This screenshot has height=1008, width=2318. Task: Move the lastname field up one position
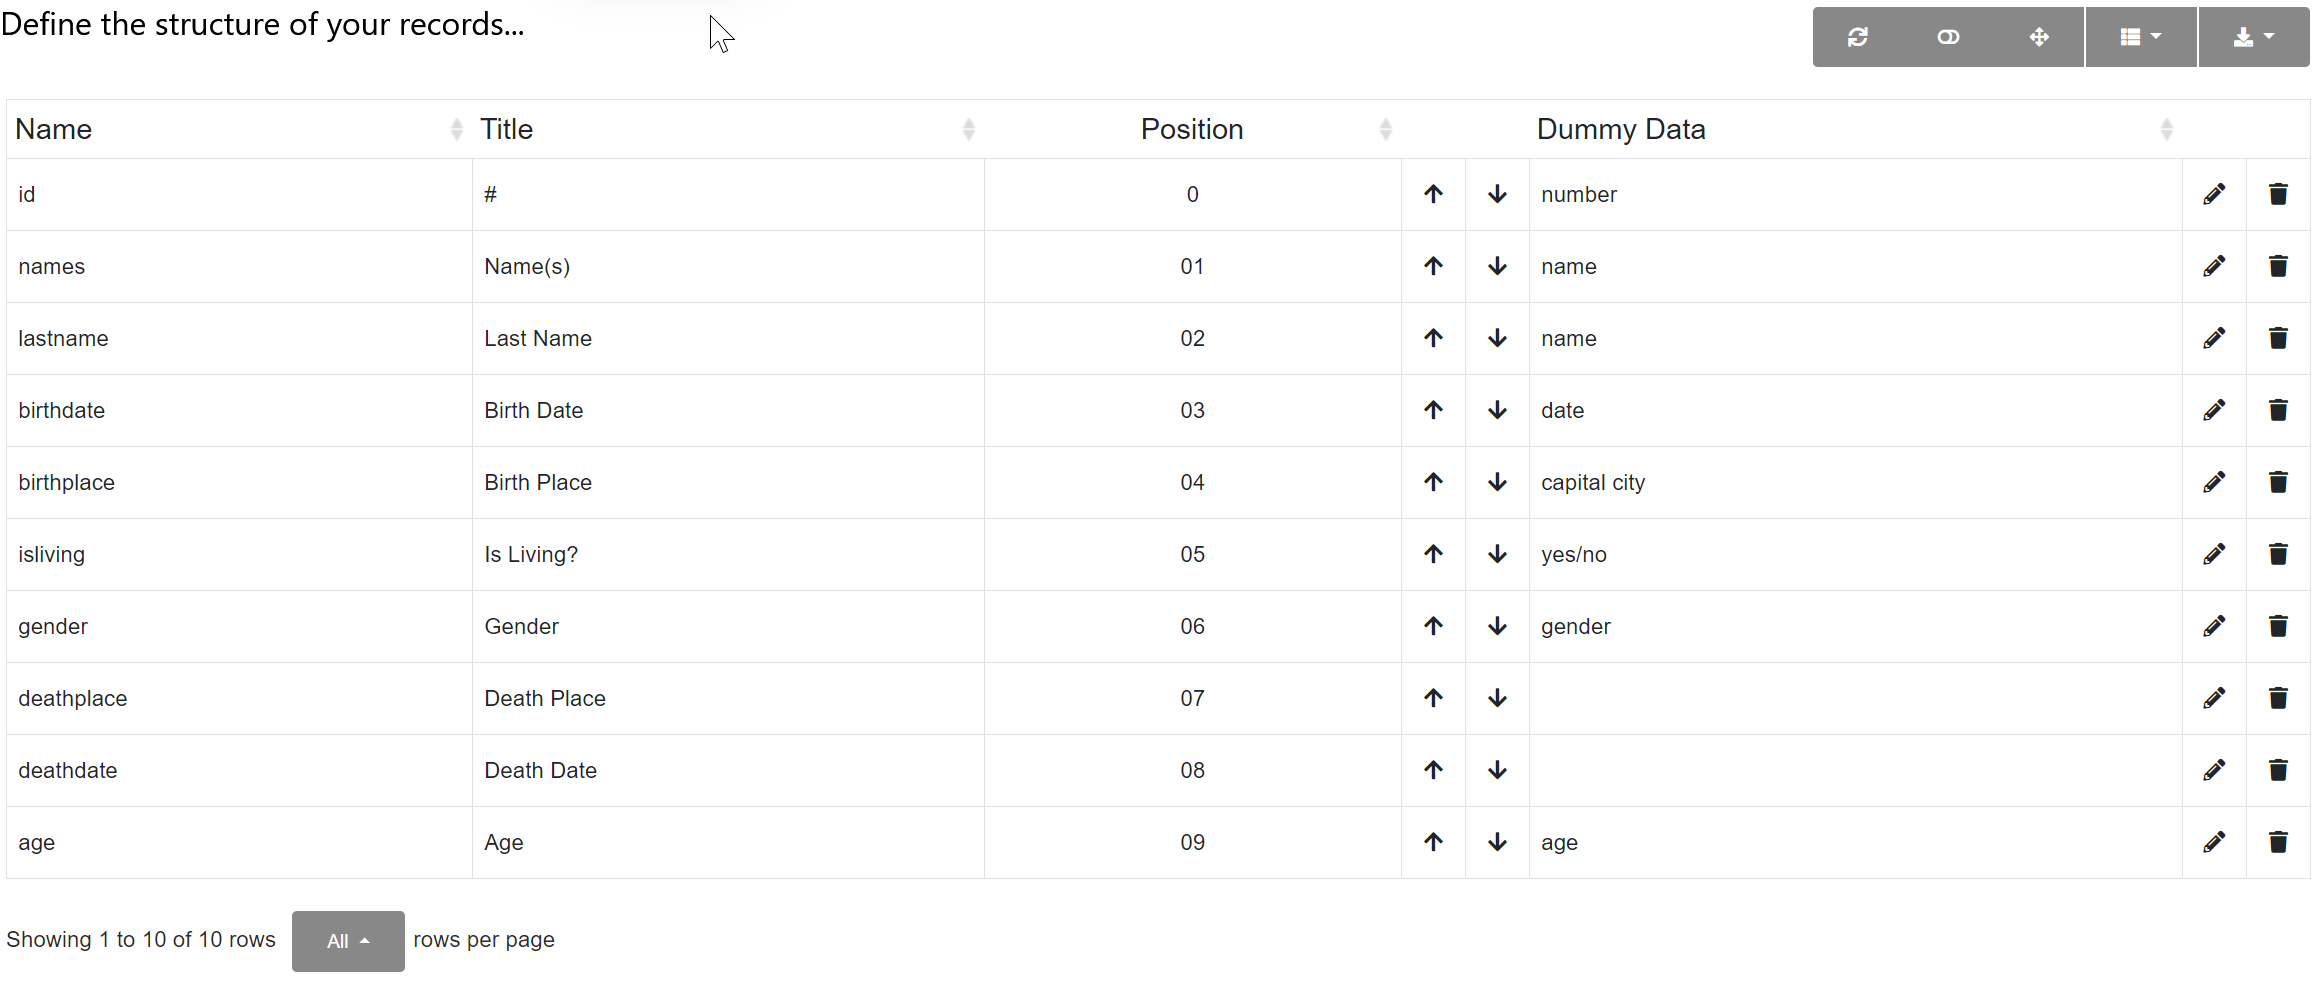click(x=1433, y=338)
